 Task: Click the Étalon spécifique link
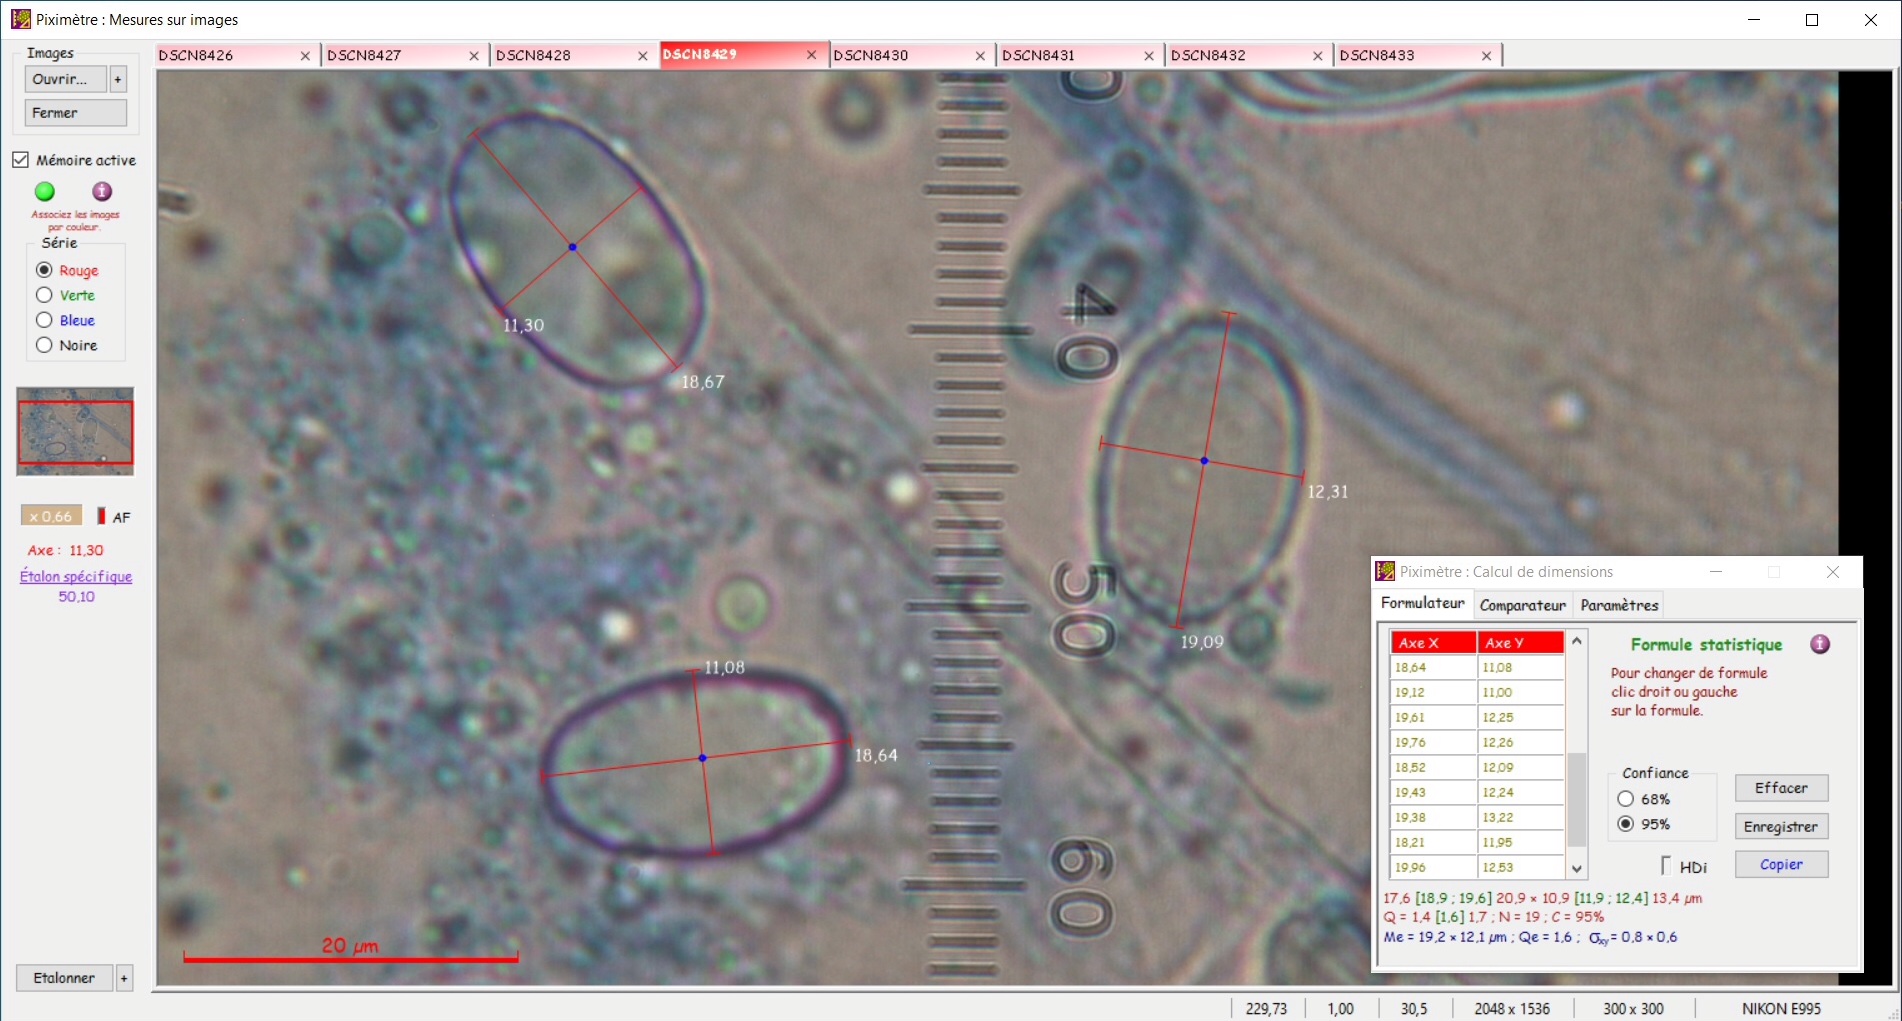tap(76, 576)
